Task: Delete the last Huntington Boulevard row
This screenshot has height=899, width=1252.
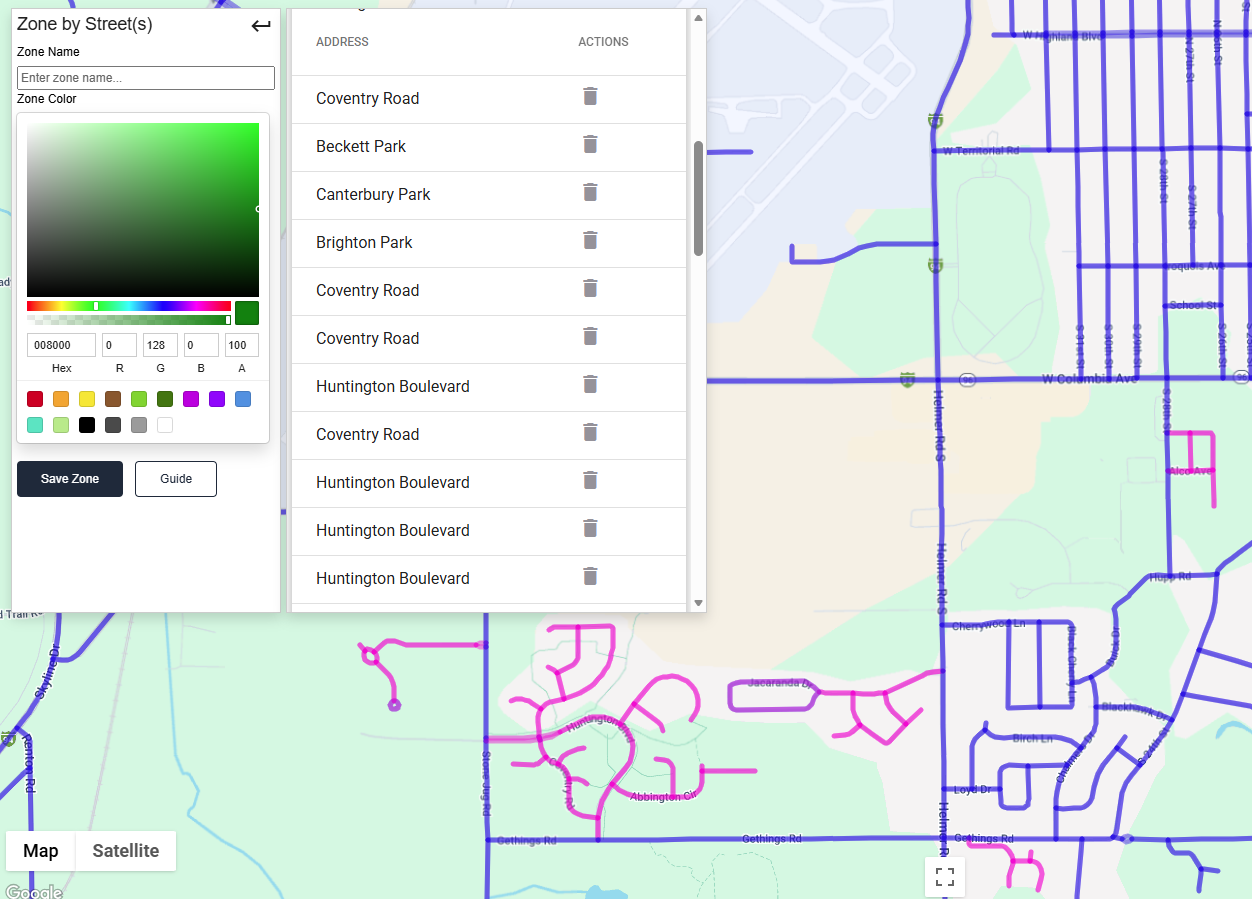Action: point(590,576)
